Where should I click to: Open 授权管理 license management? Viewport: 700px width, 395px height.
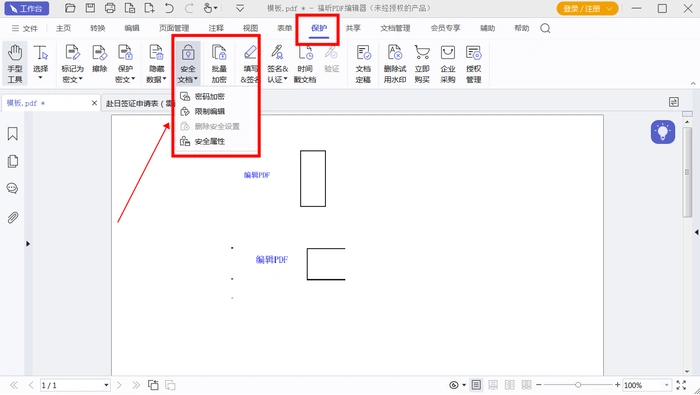474,63
